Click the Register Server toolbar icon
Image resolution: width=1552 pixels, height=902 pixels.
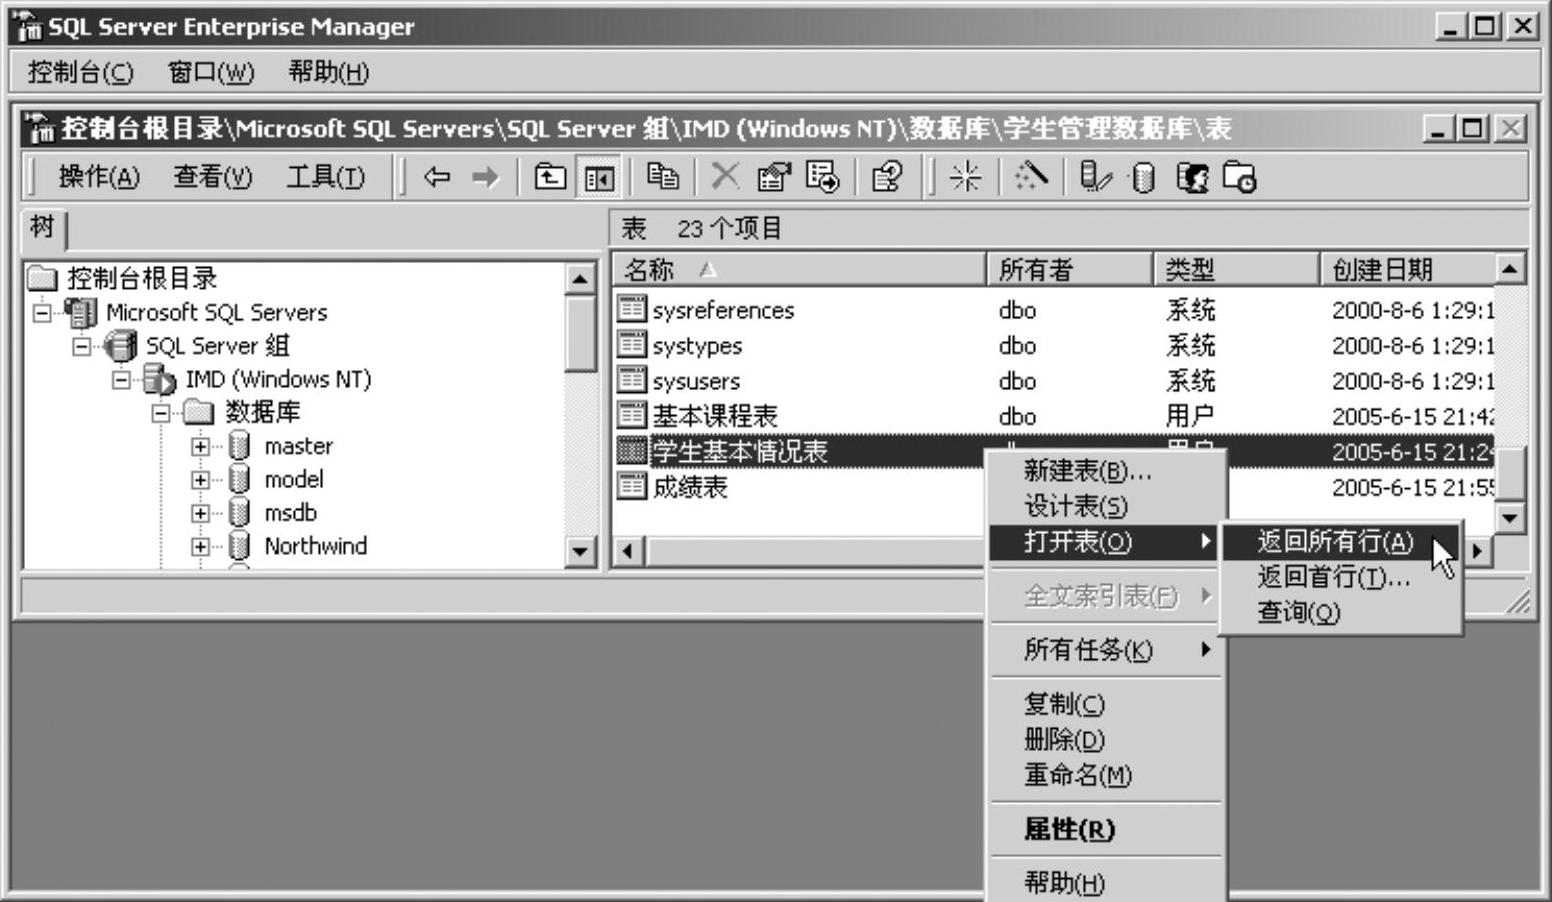click(1095, 177)
